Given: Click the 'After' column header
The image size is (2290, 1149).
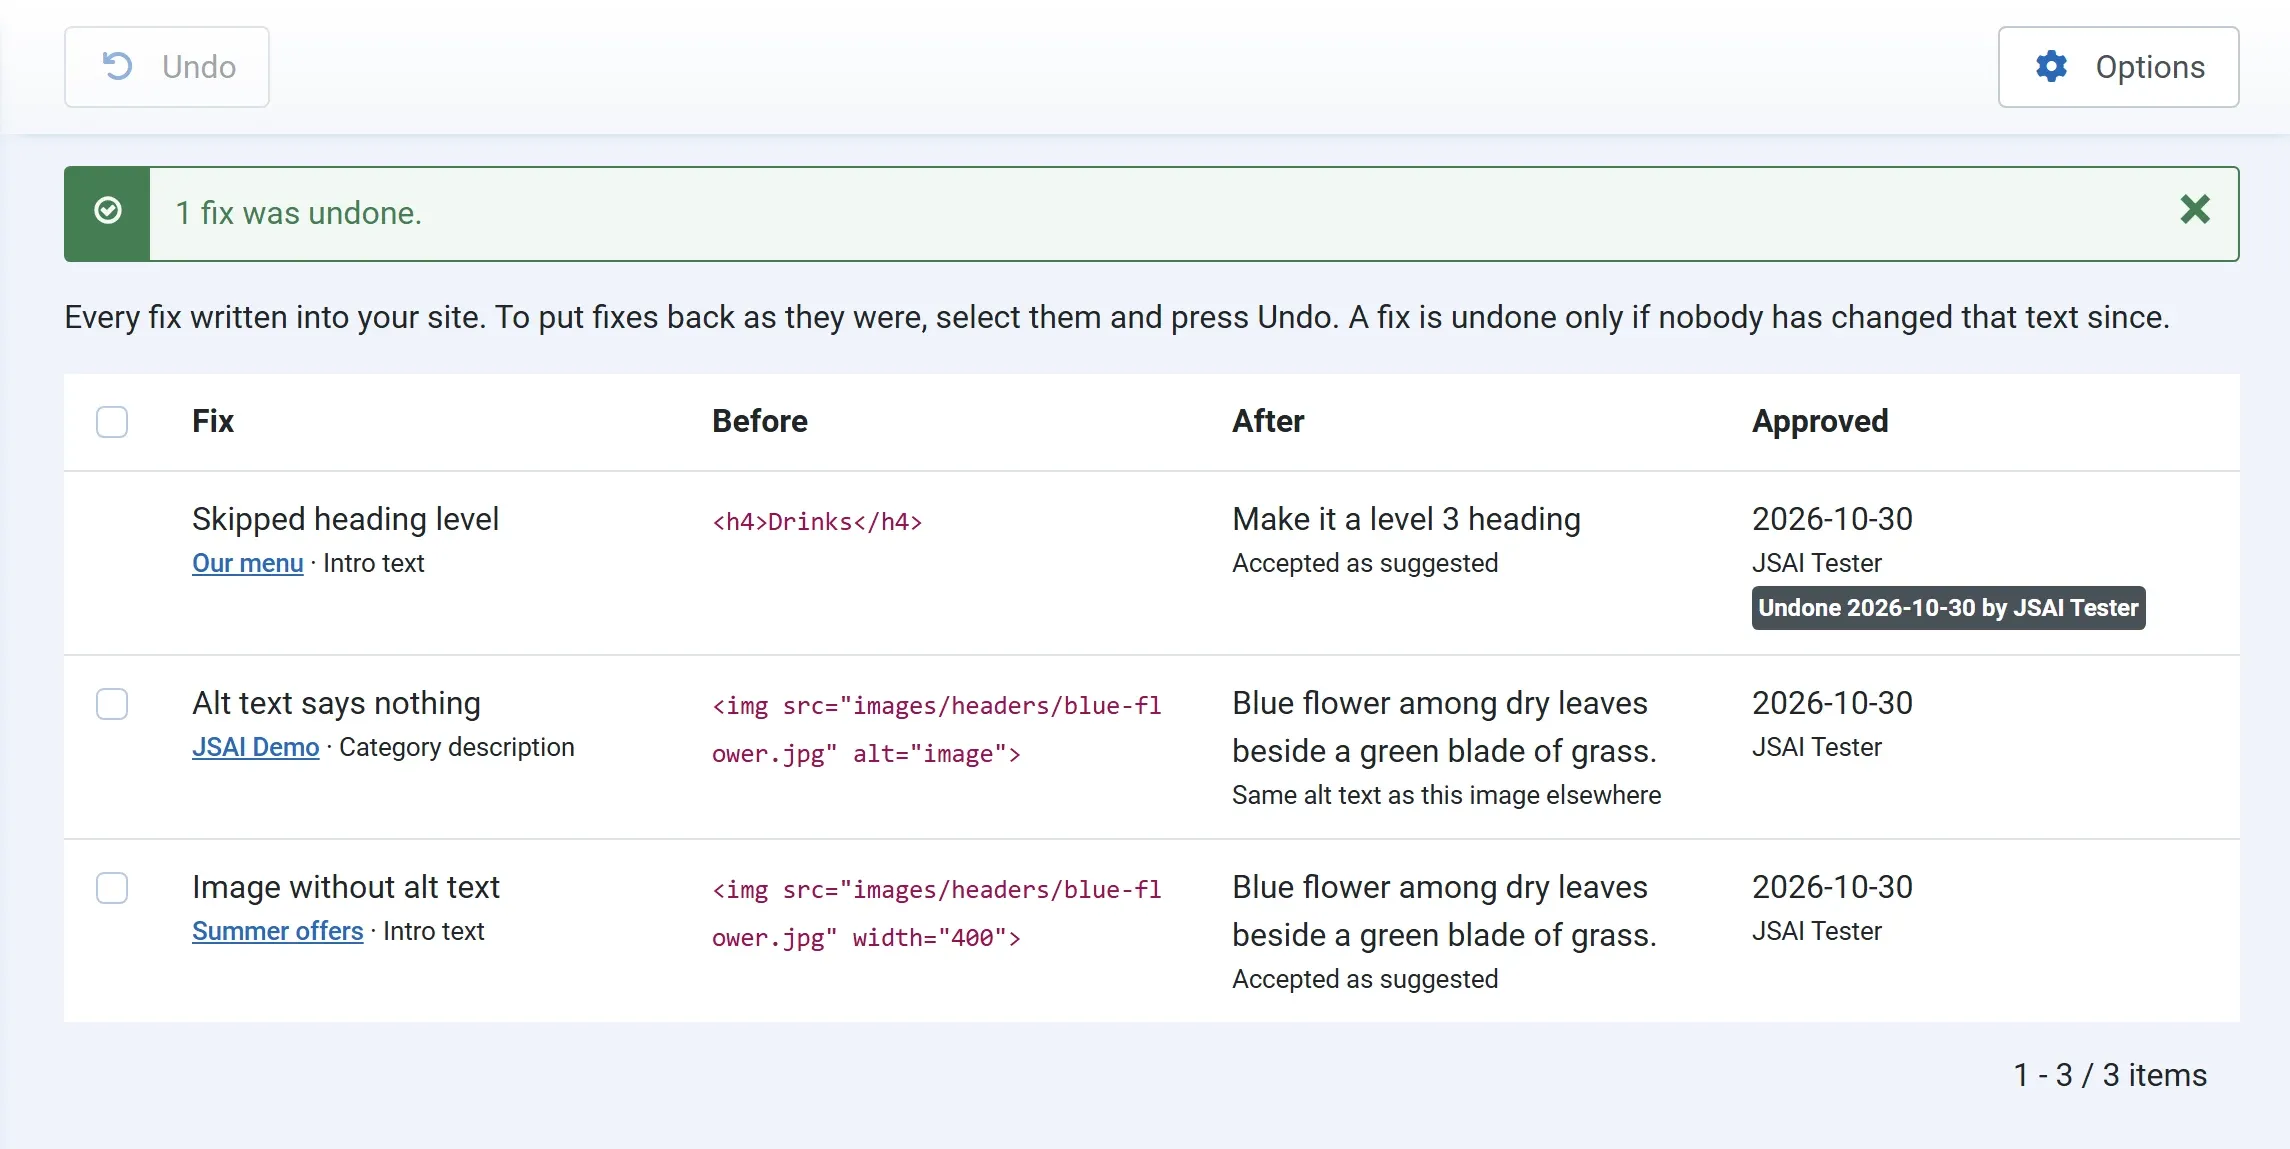Looking at the screenshot, I should tap(1268, 421).
